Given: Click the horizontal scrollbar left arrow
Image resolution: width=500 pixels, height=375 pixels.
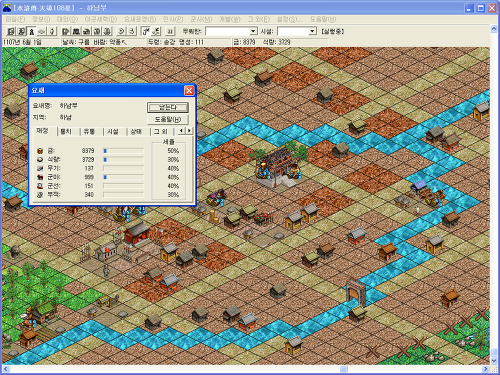Looking at the screenshot, I should pos(6,369).
